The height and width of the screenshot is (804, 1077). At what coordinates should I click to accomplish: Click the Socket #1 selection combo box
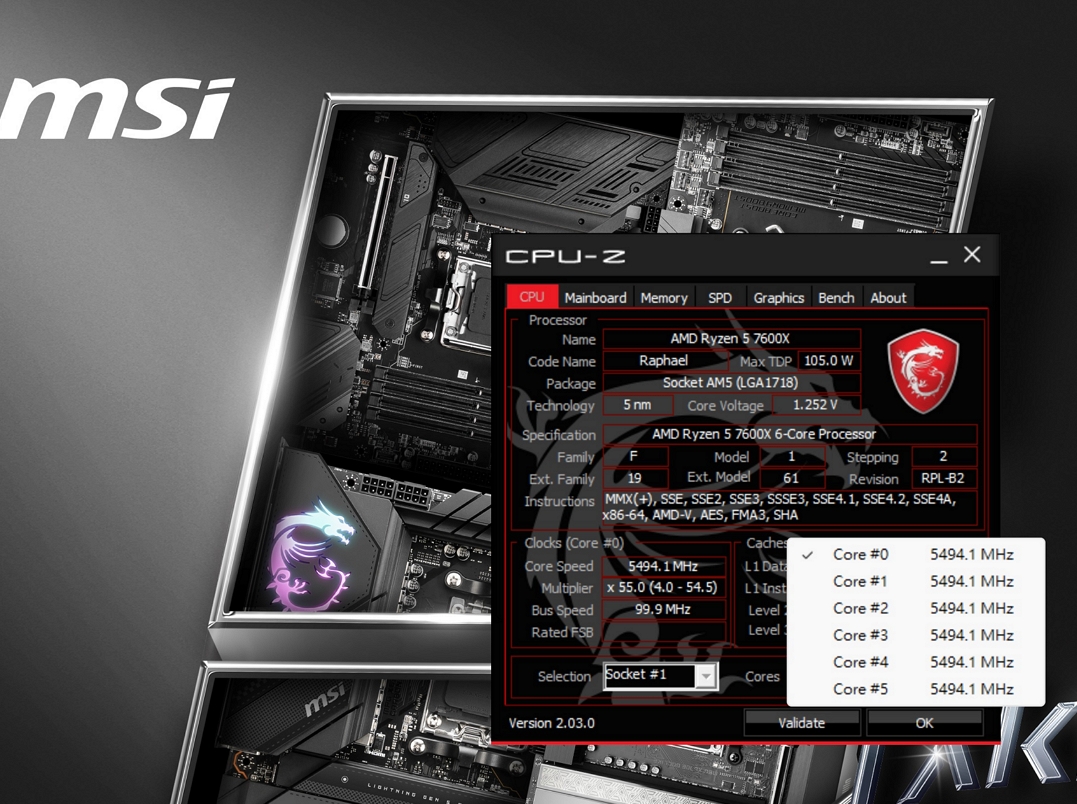tap(660, 676)
